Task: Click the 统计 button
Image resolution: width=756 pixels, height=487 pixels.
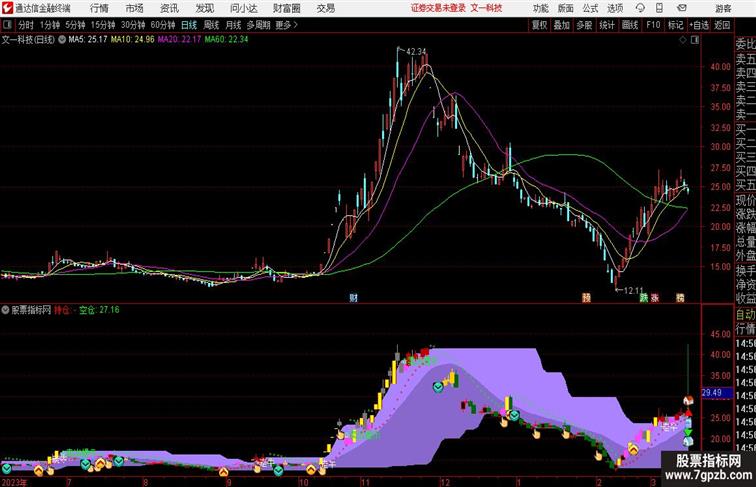Action: coord(607,25)
